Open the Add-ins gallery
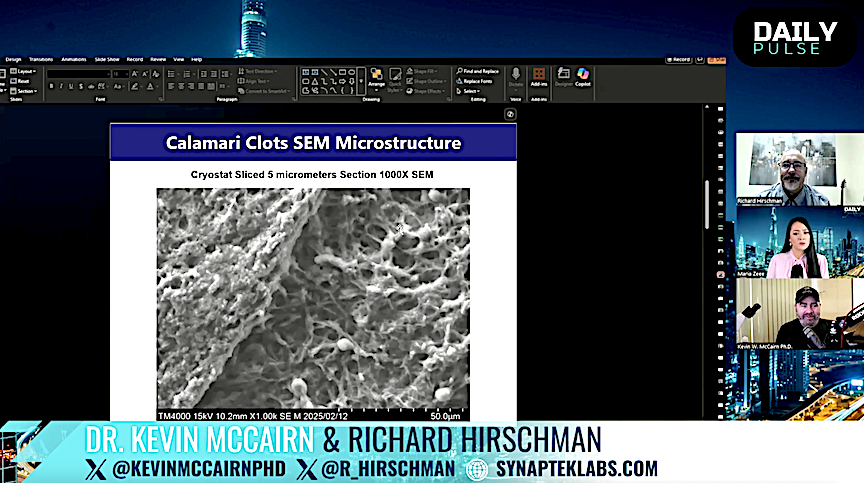Screen dimensions: 864x483 (539, 77)
